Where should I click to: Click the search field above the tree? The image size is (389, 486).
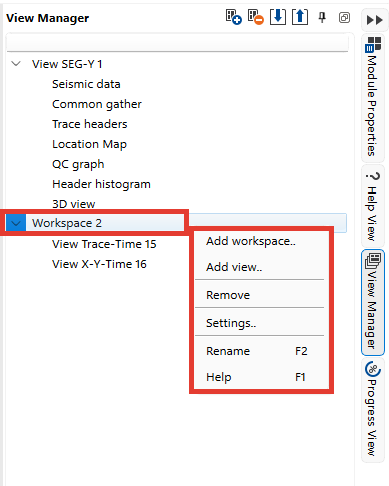click(177, 43)
